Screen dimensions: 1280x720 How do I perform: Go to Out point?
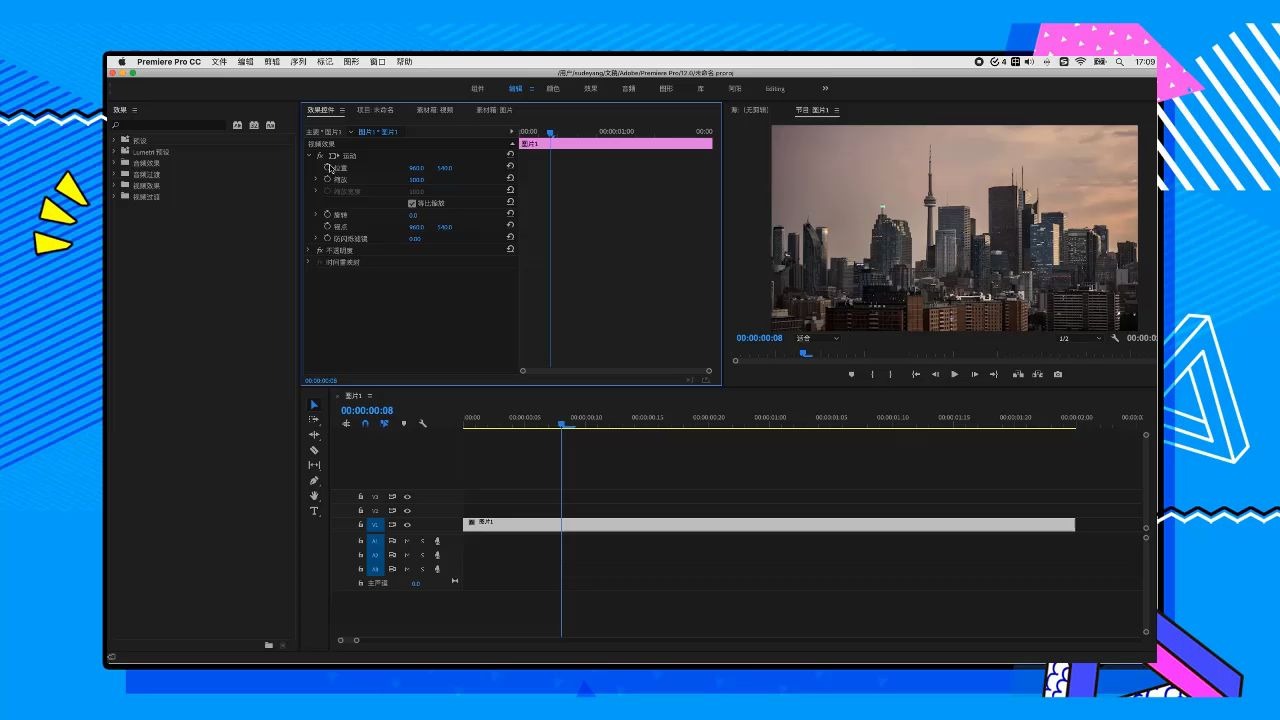994,375
